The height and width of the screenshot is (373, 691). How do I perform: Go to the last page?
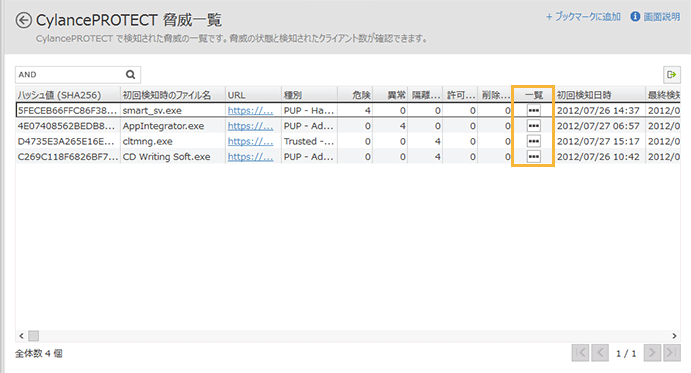[x=672, y=353]
